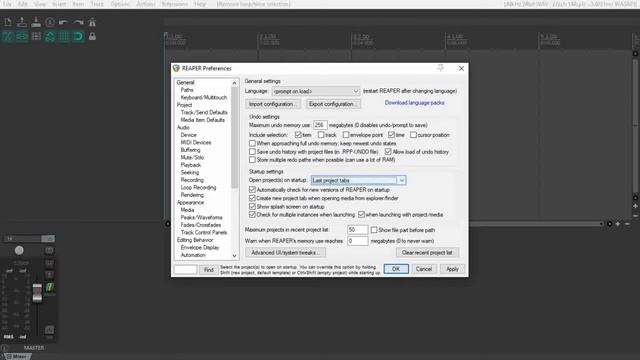Open the Edit menu
This screenshot has width=640, height=360.
point(22,4)
